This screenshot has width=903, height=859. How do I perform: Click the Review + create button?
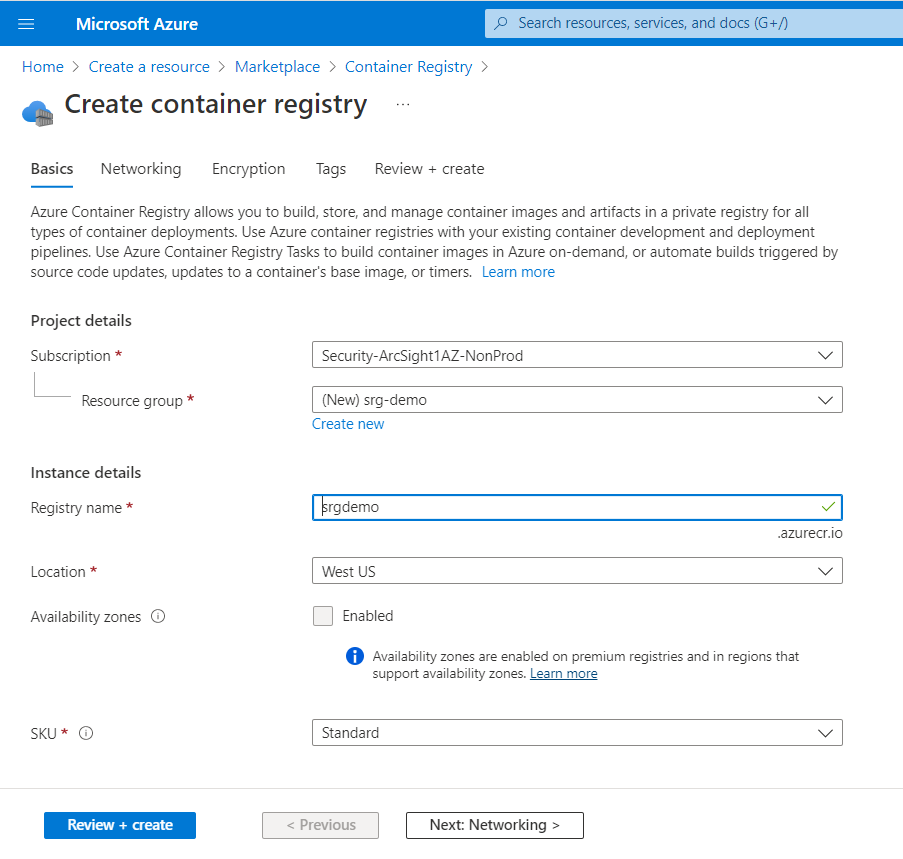(x=120, y=825)
